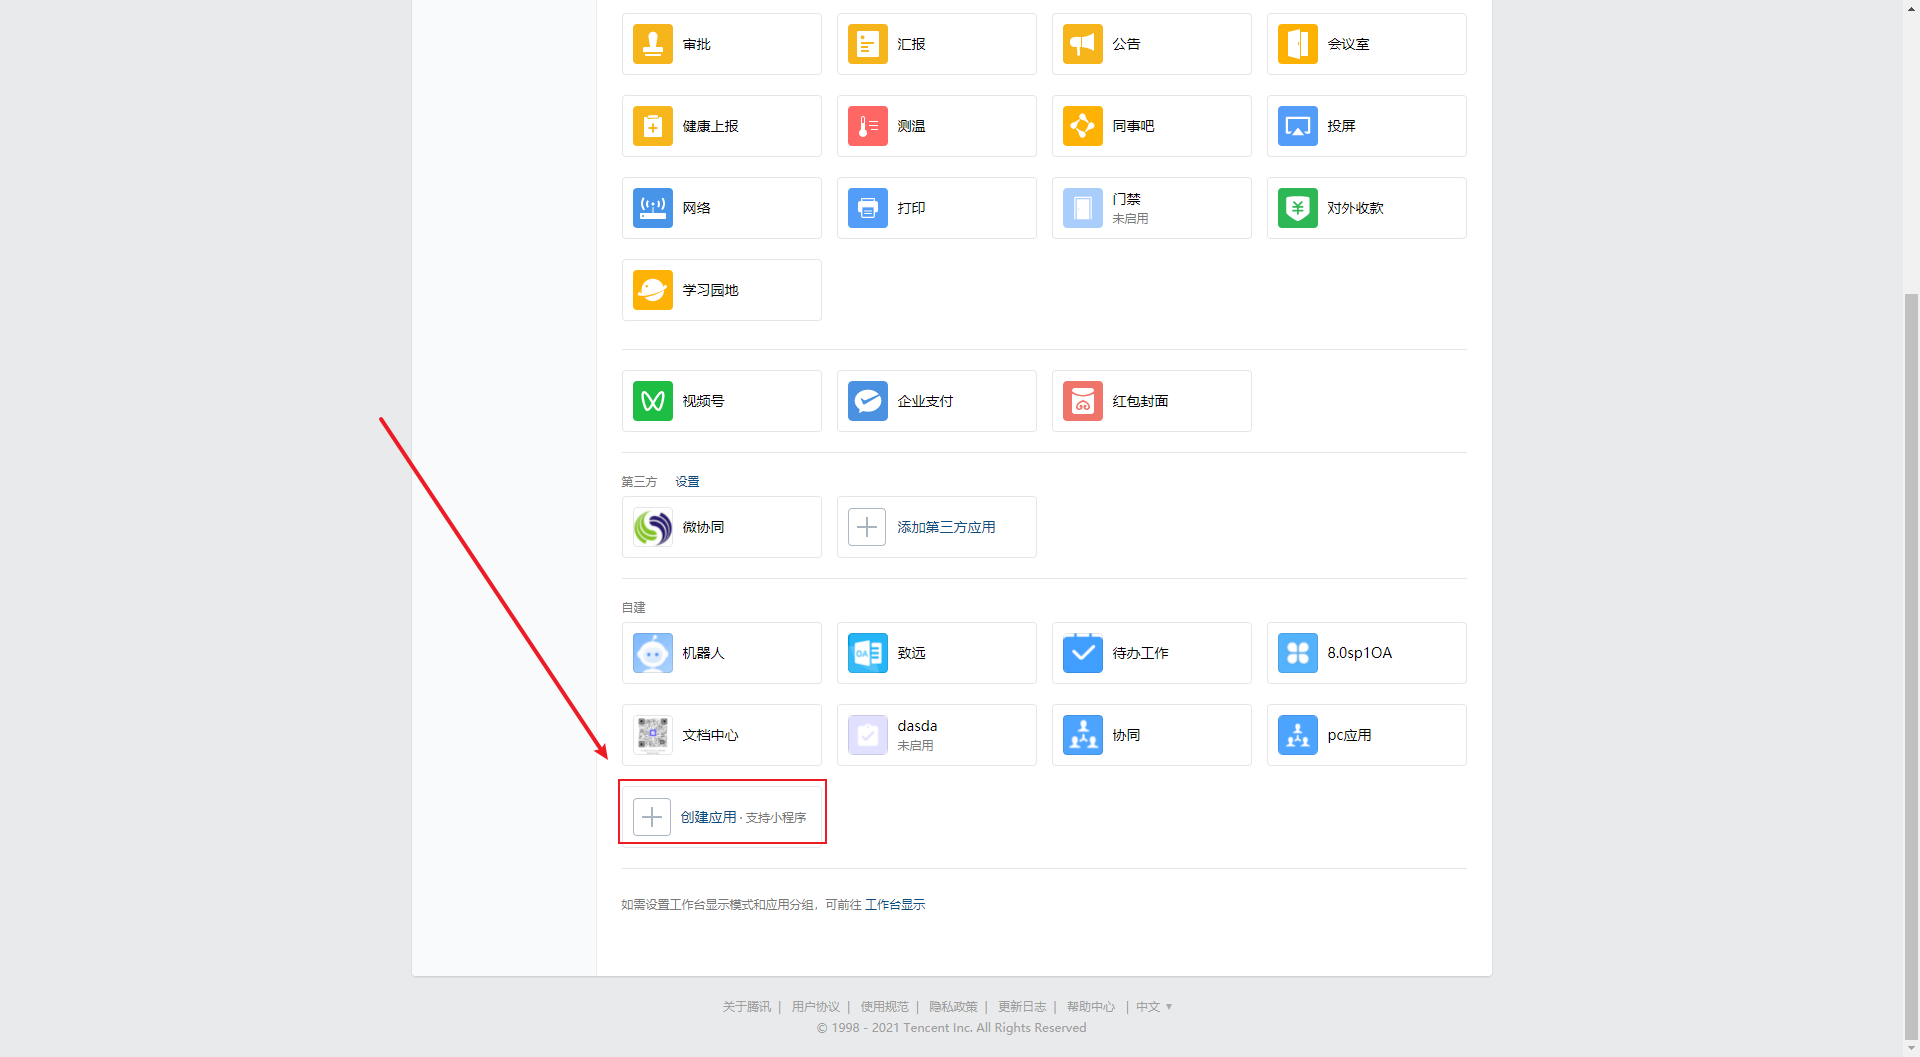Click the 机器人 app name text

(x=703, y=653)
